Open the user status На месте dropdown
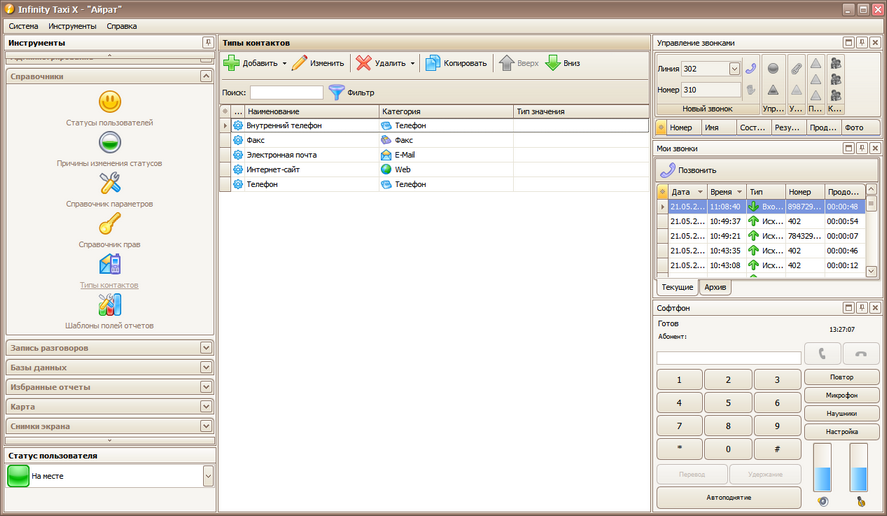Screen dimensions: 887x516 pyautogui.click(x=208, y=476)
